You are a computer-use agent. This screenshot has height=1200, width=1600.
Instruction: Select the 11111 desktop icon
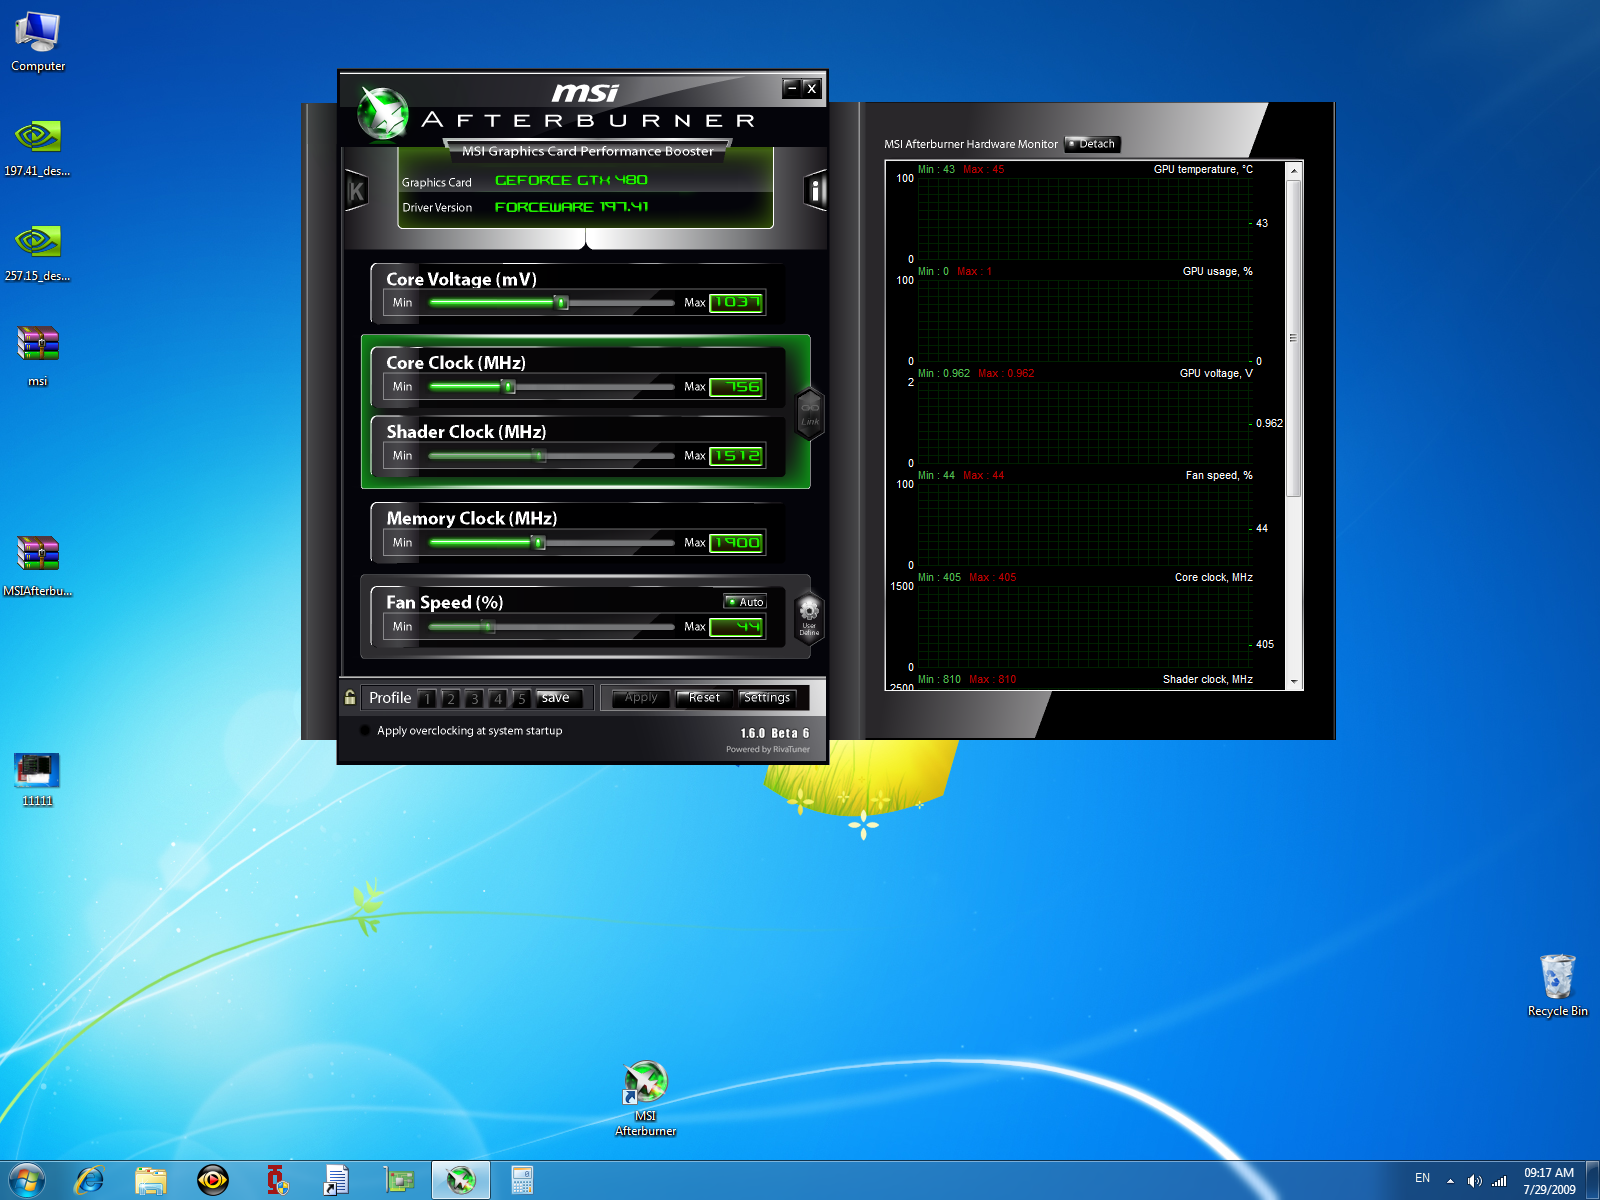(38, 779)
